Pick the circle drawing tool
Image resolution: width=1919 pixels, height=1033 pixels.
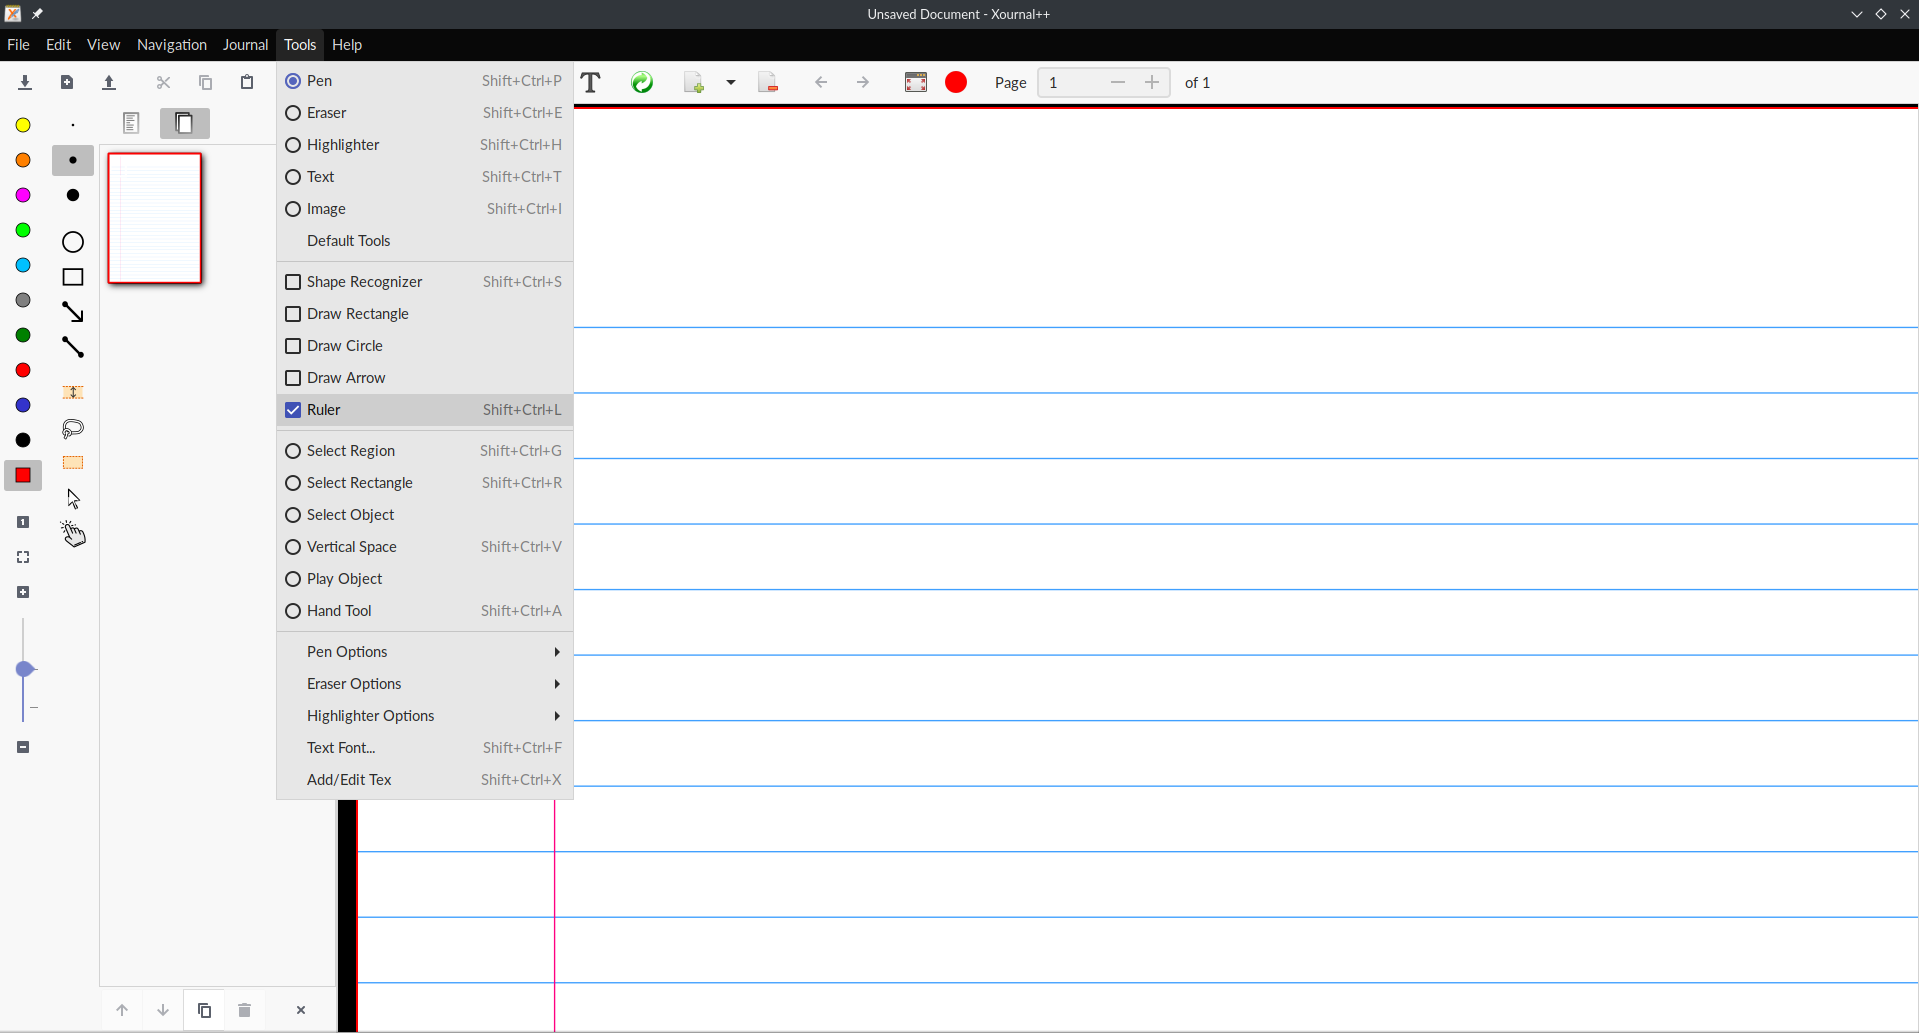click(x=72, y=242)
